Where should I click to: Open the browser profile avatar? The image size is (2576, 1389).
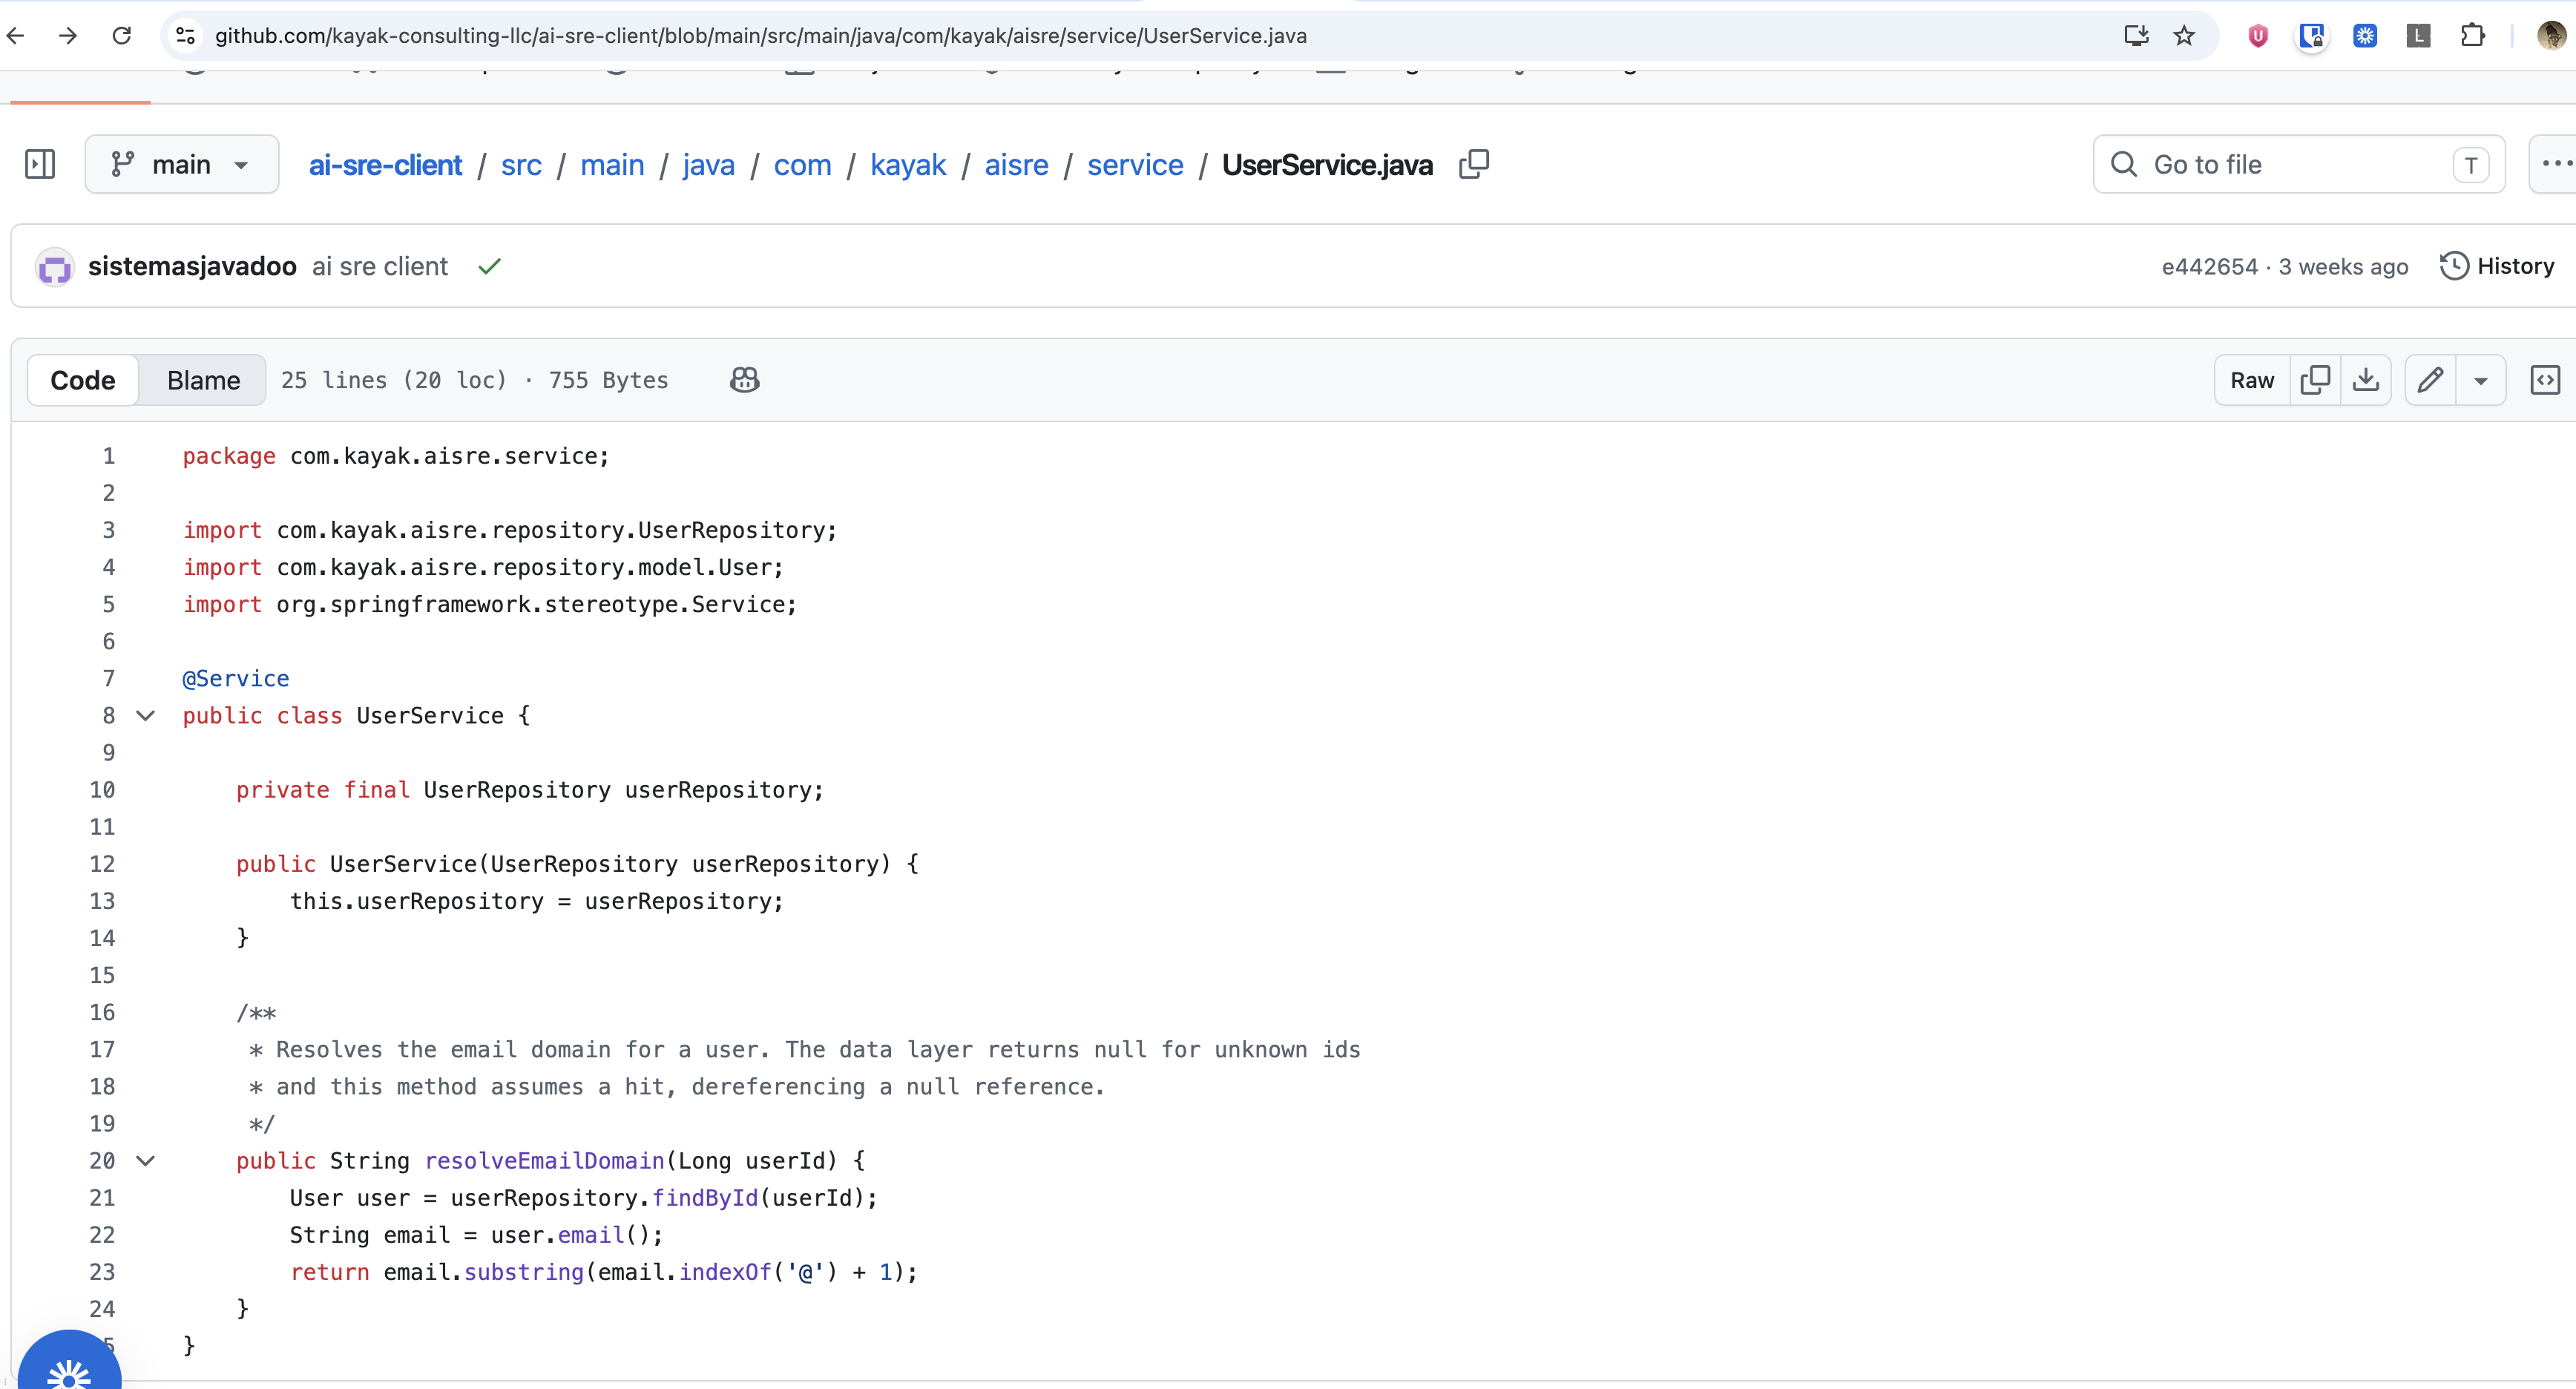pos(2551,36)
